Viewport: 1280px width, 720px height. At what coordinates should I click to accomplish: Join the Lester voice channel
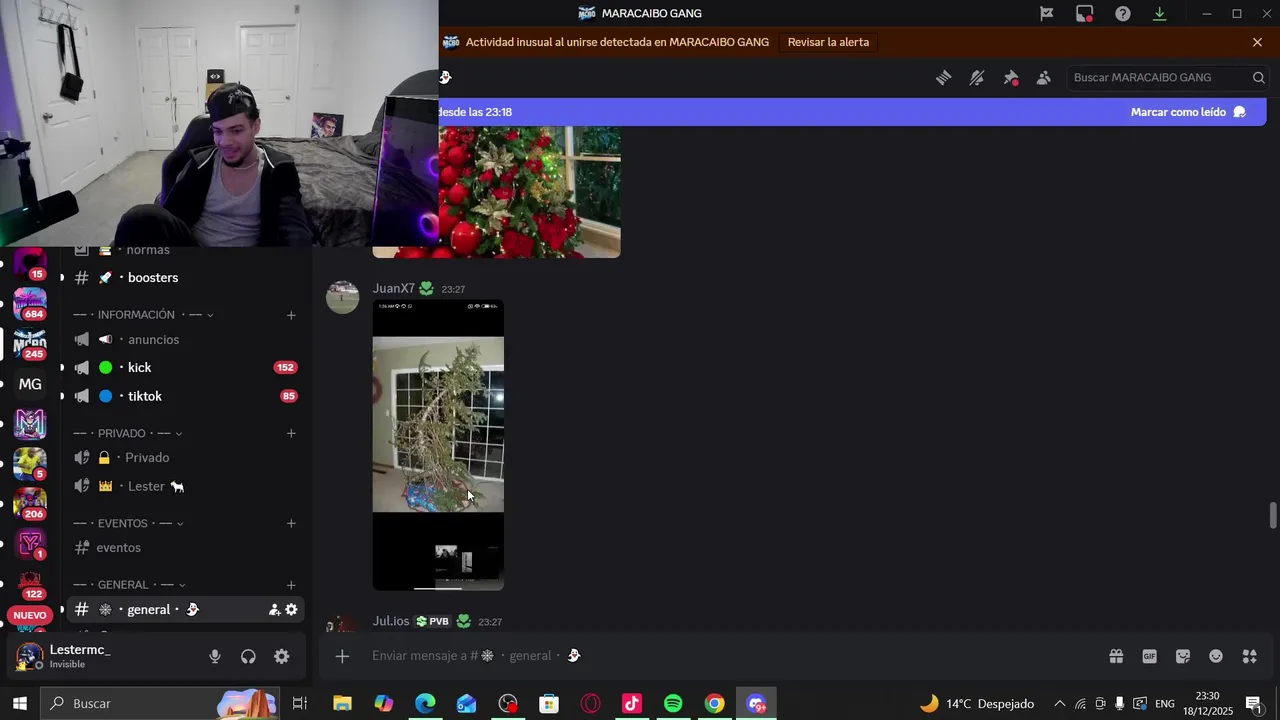(x=185, y=487)
